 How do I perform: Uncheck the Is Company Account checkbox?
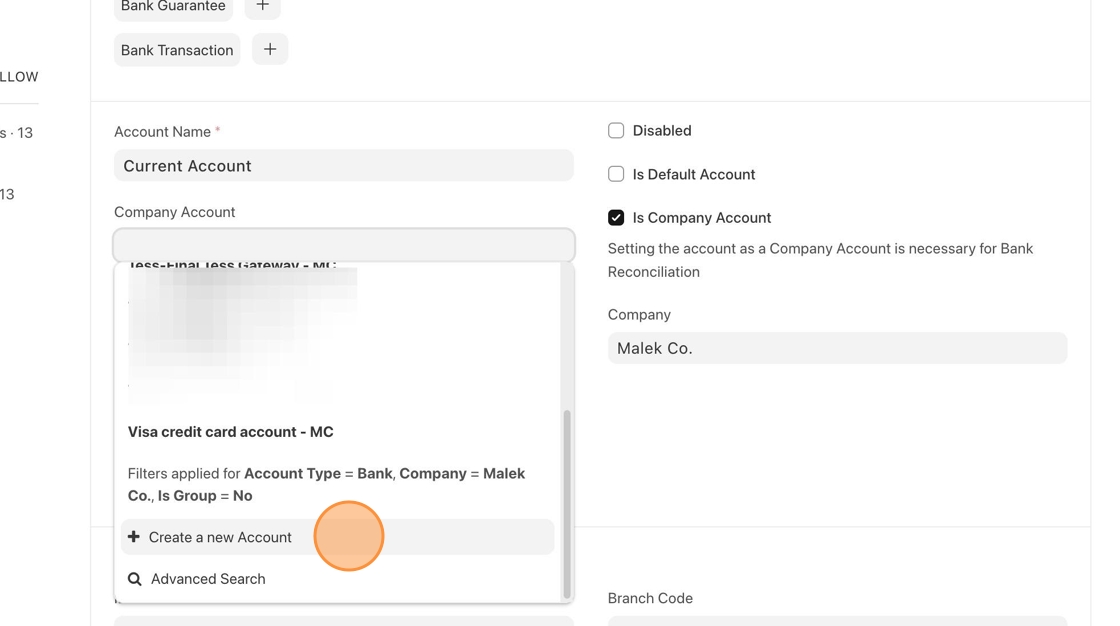click(x=616, y=218)
